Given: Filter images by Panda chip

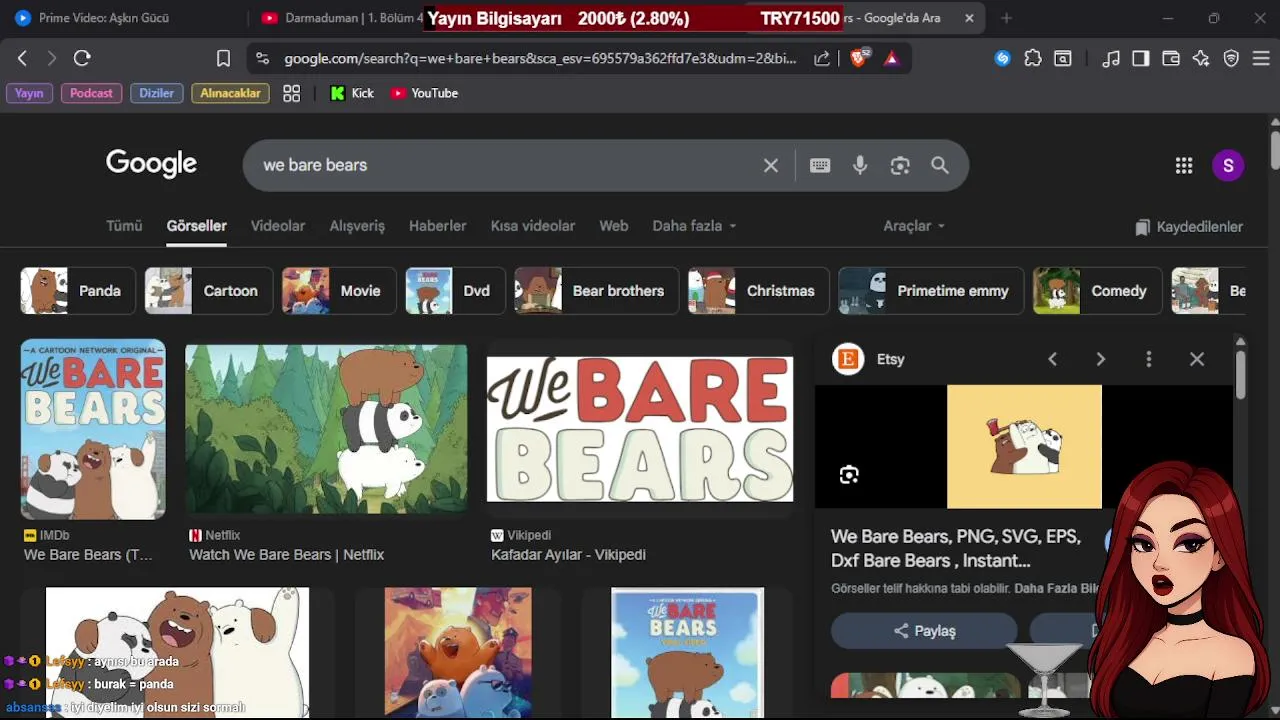Looking at the screenshot, I should (x=78, y=291).
